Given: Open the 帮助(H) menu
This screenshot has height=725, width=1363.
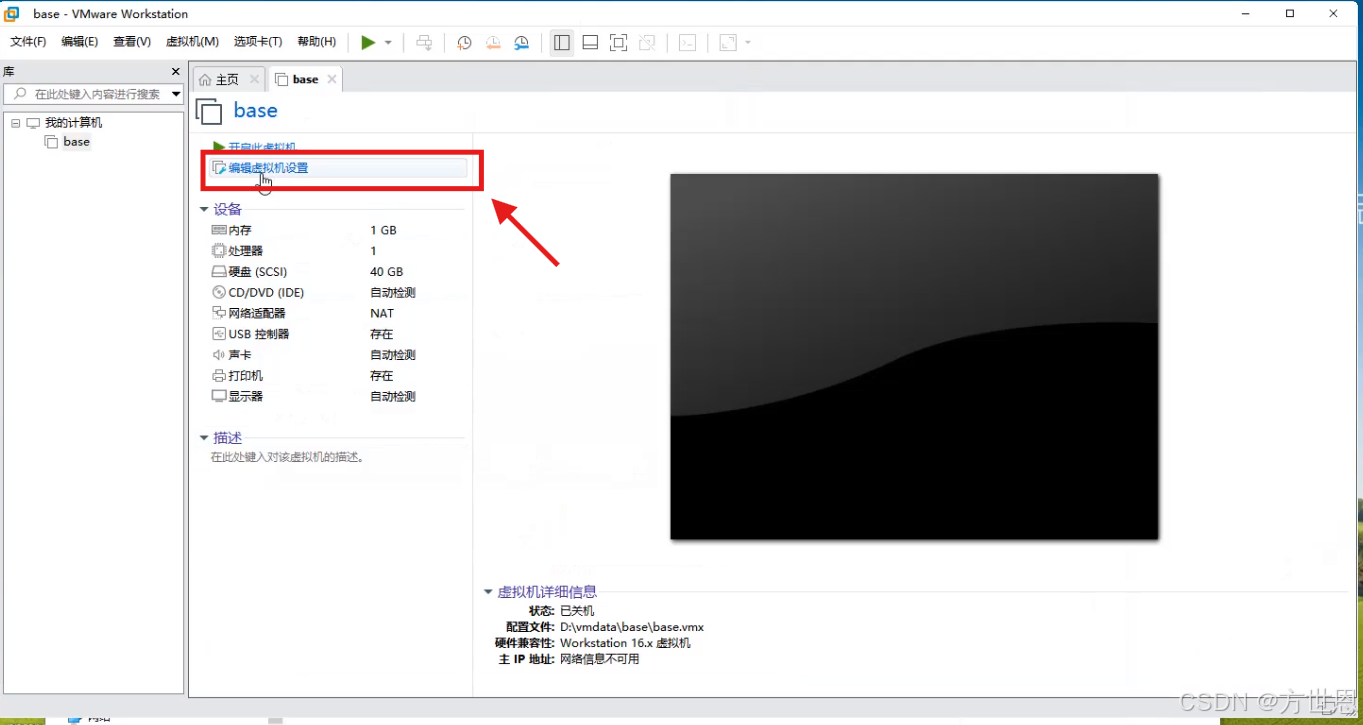Looking at the screenshot, I should coord(317,42).
